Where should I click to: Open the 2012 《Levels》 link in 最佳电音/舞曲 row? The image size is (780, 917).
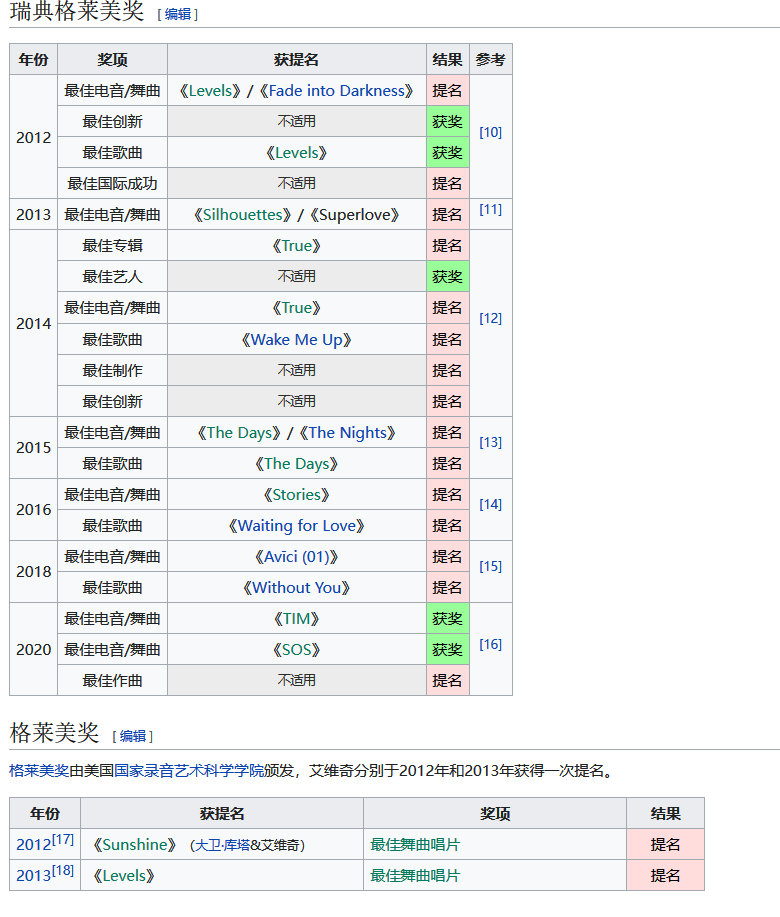tap(210, 91)
